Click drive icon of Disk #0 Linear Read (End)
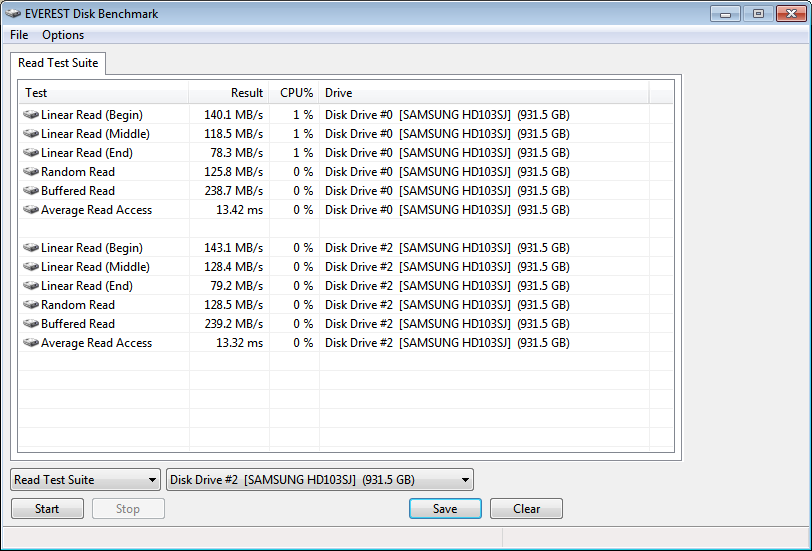Image resolution: width=812 pixels, height=551 pixels. coord(31,153)
